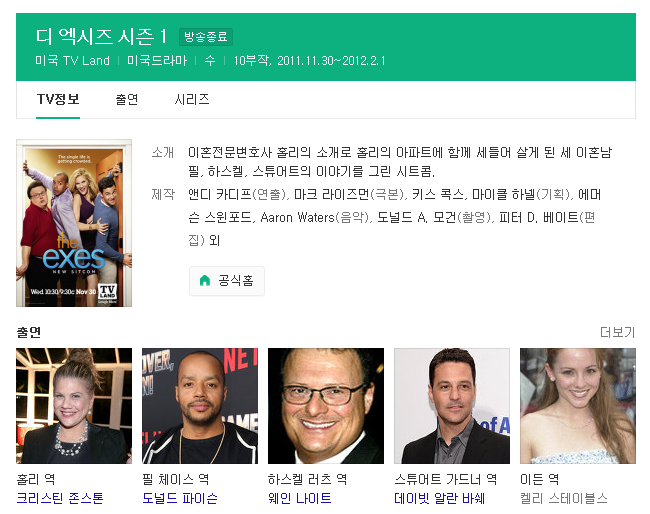Viewport: 650px width, 514px height.
Task: Click the 방송종료 status badge
Action: click(206, 37)
